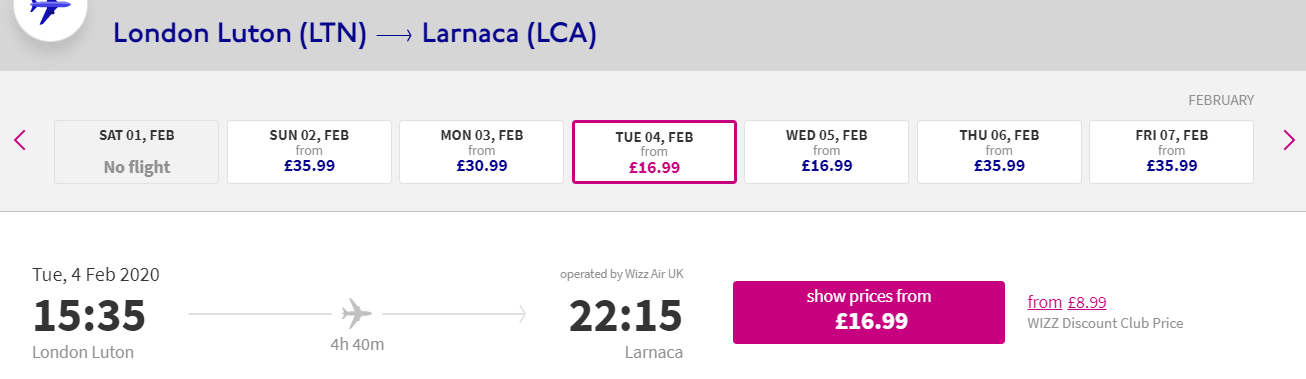Select the highlighted TUE 04, FEB tab

655,152
